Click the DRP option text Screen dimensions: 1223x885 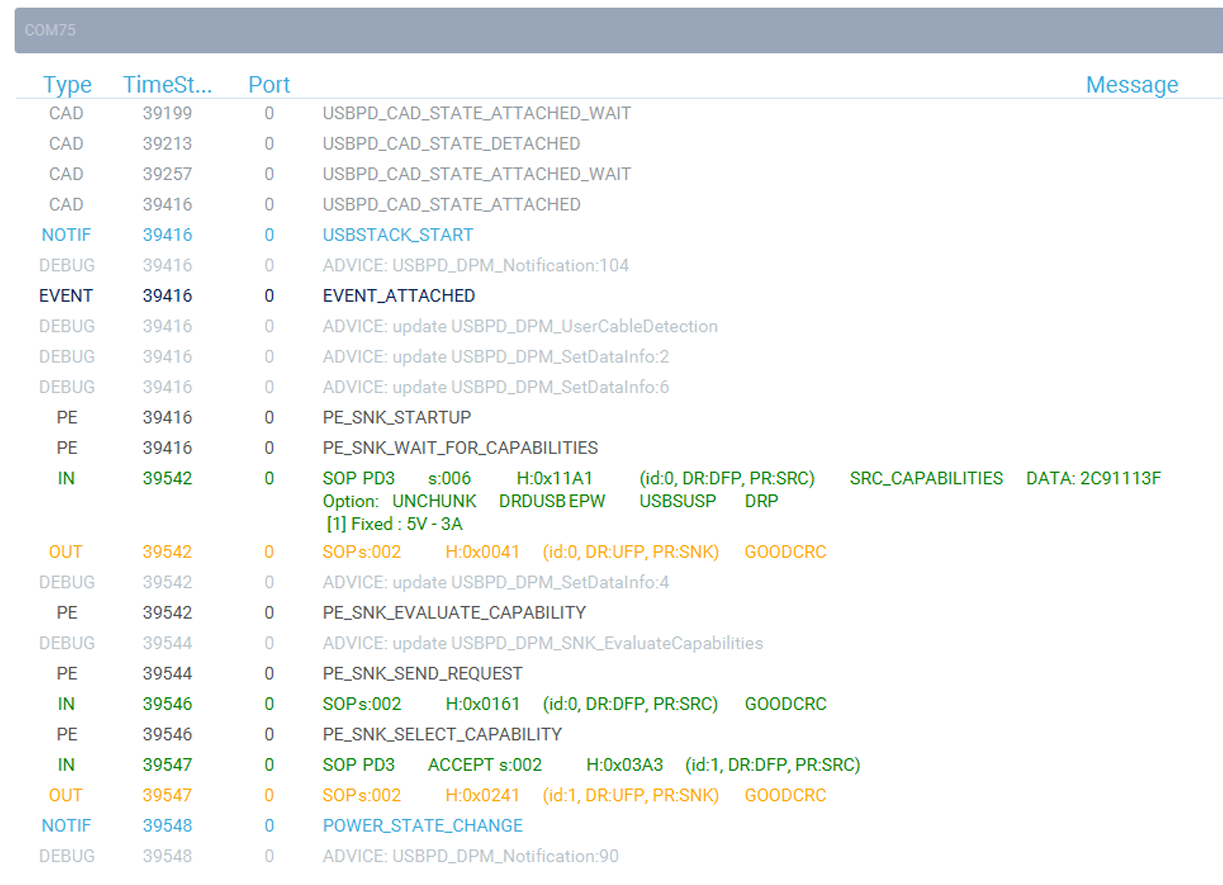coord(762,501)
